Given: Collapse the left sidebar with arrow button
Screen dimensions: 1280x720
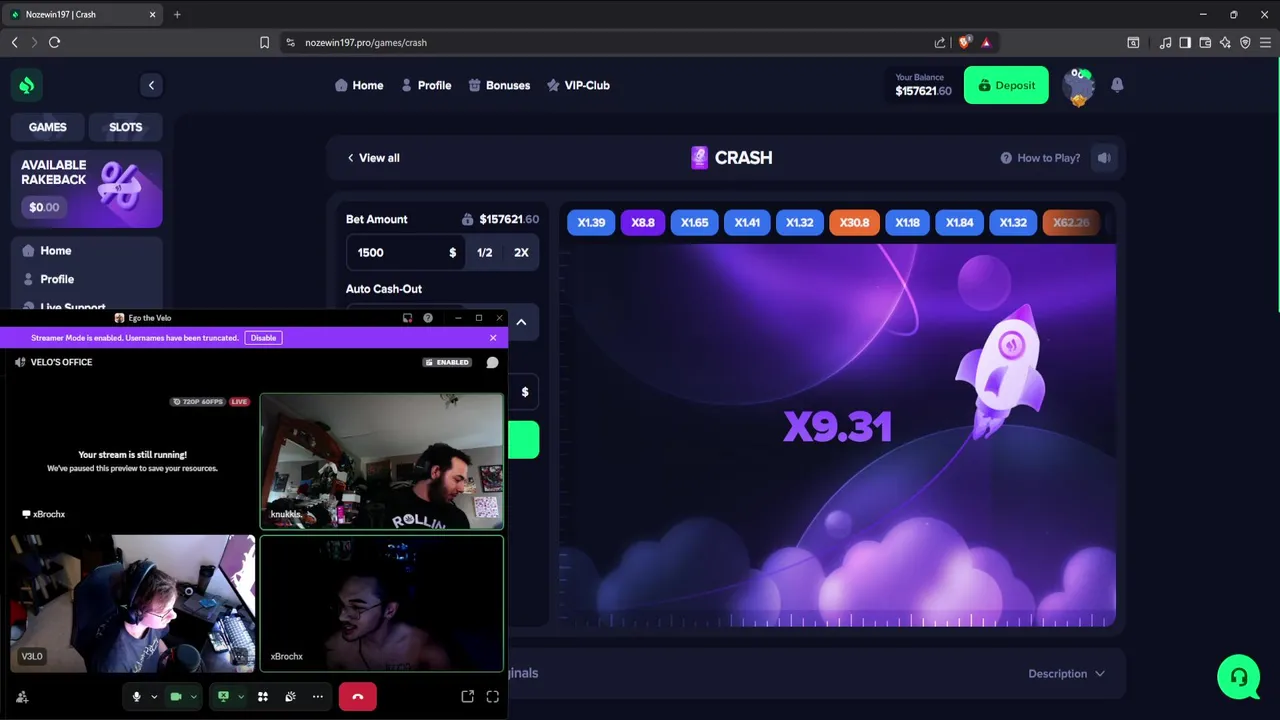Looking at the screenshot, I should [x=151, y=85].
